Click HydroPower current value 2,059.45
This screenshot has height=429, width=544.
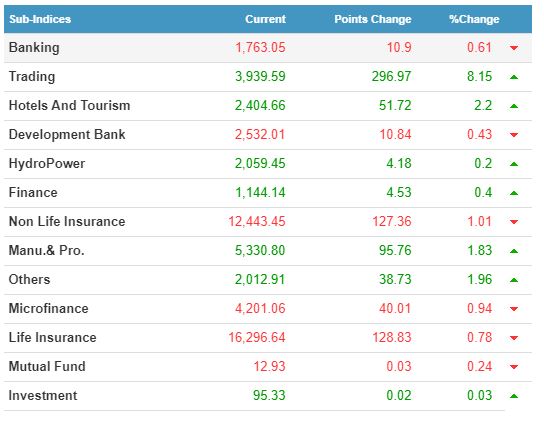260,164
